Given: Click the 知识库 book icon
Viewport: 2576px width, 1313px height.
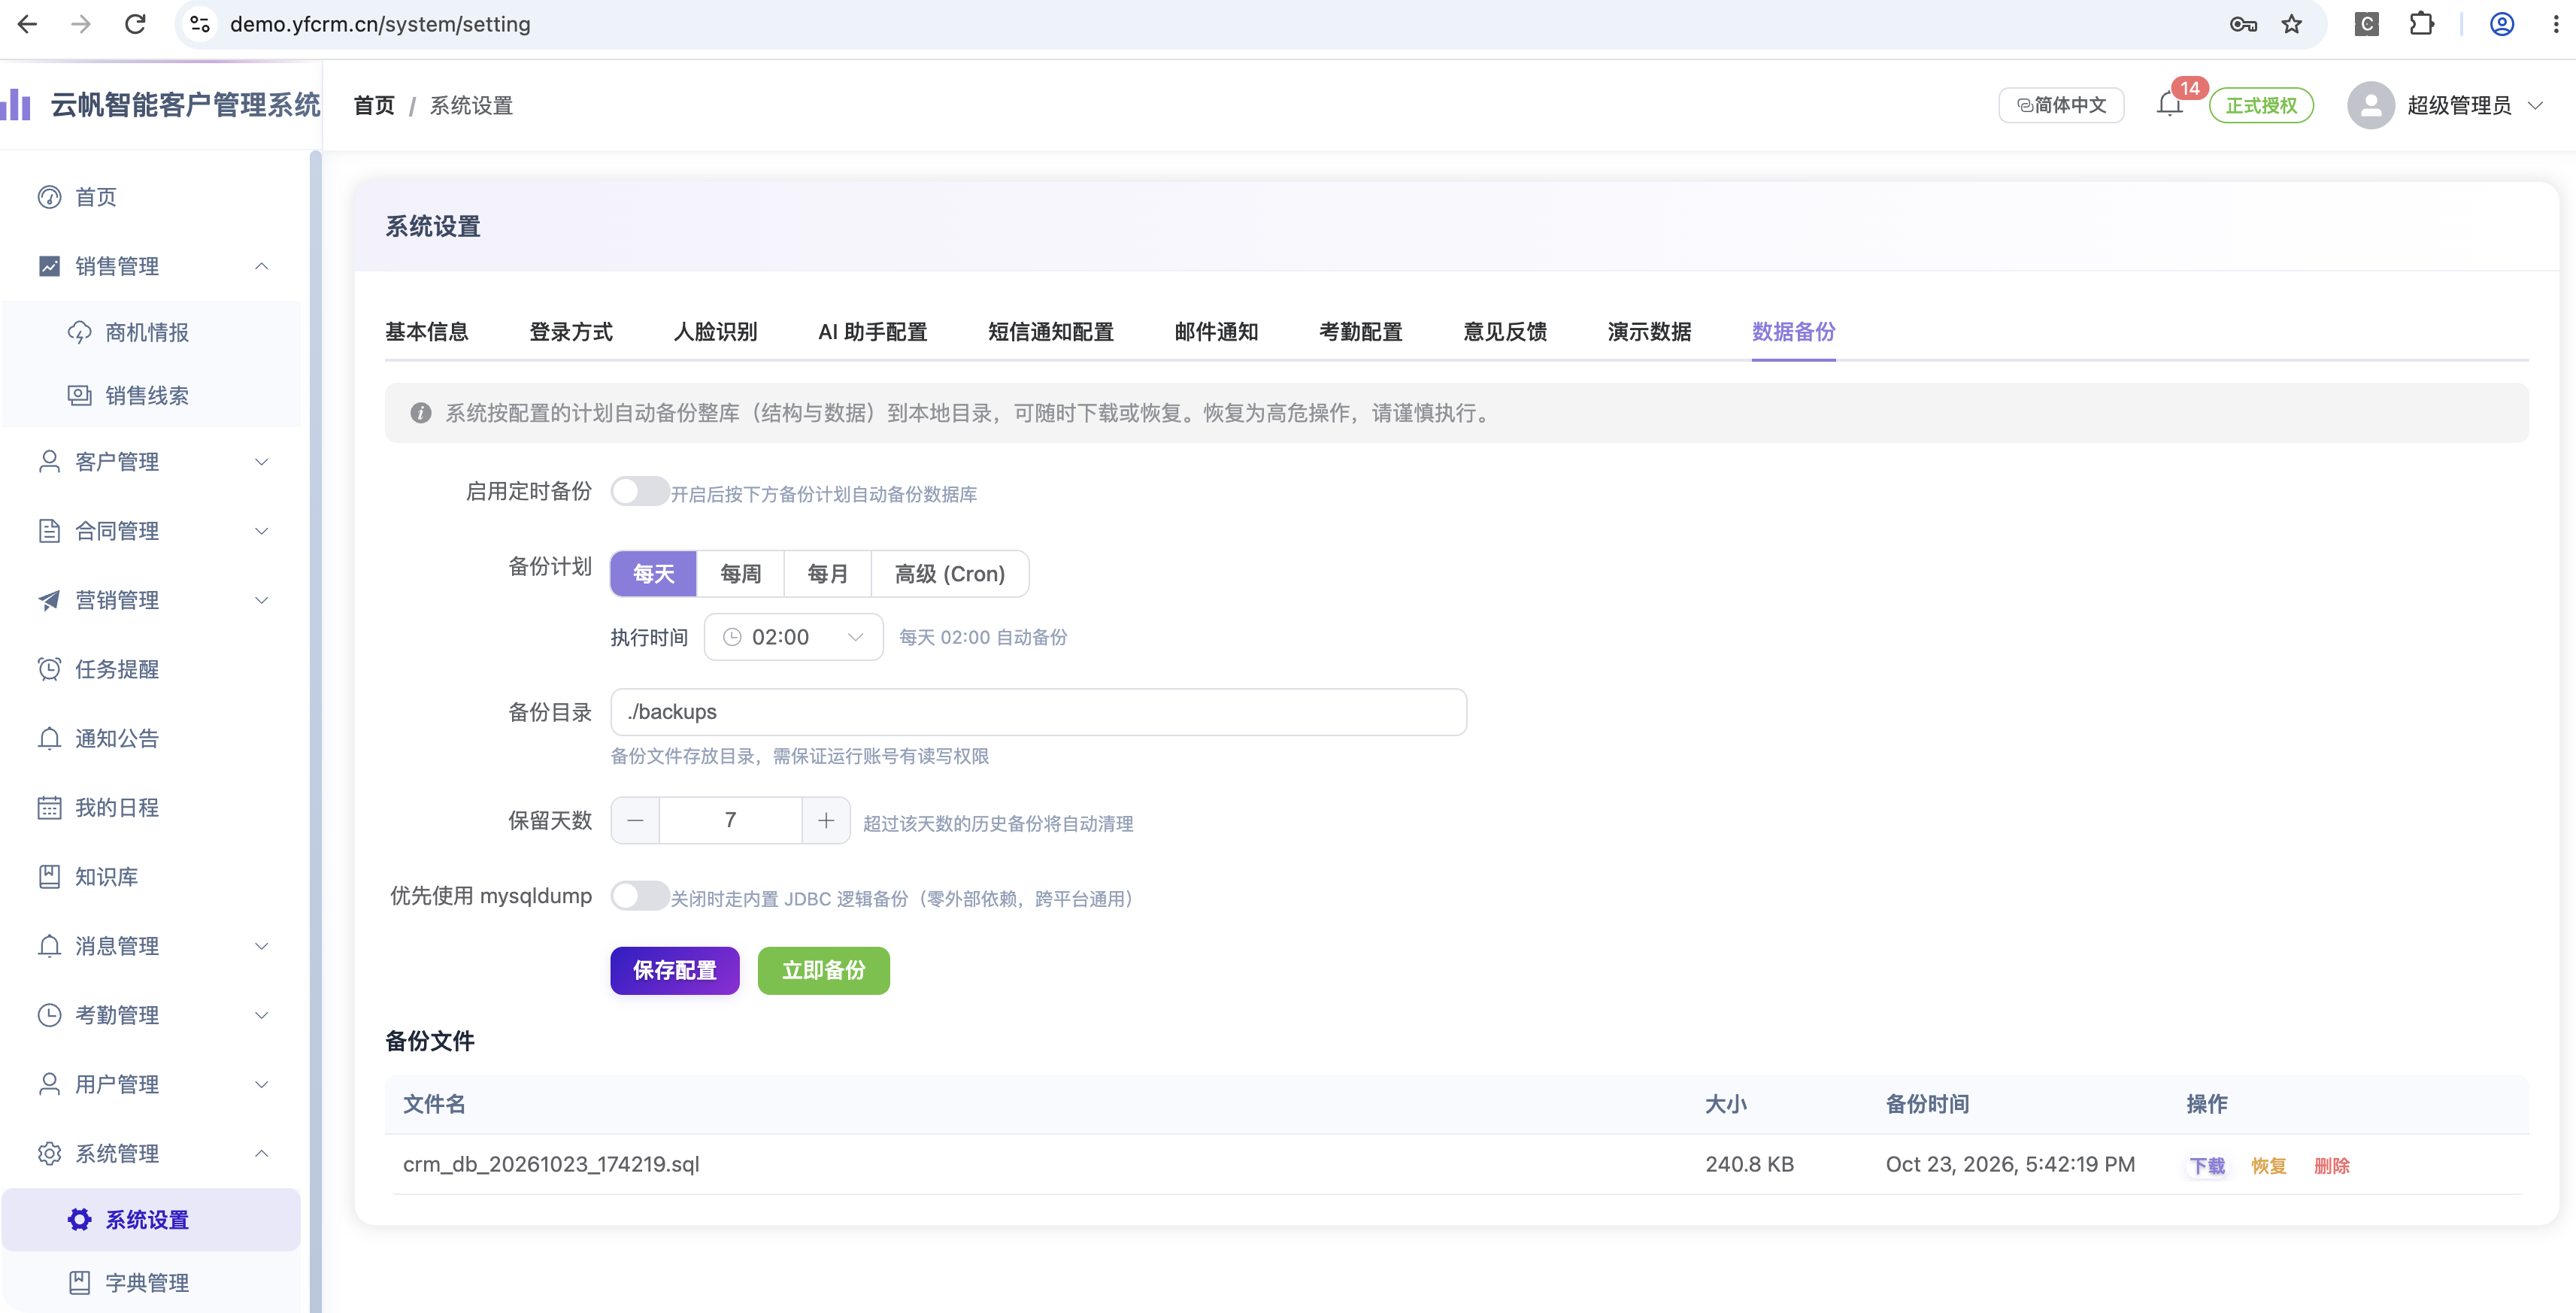Looking at the screenshot, I should pos(50,877).
